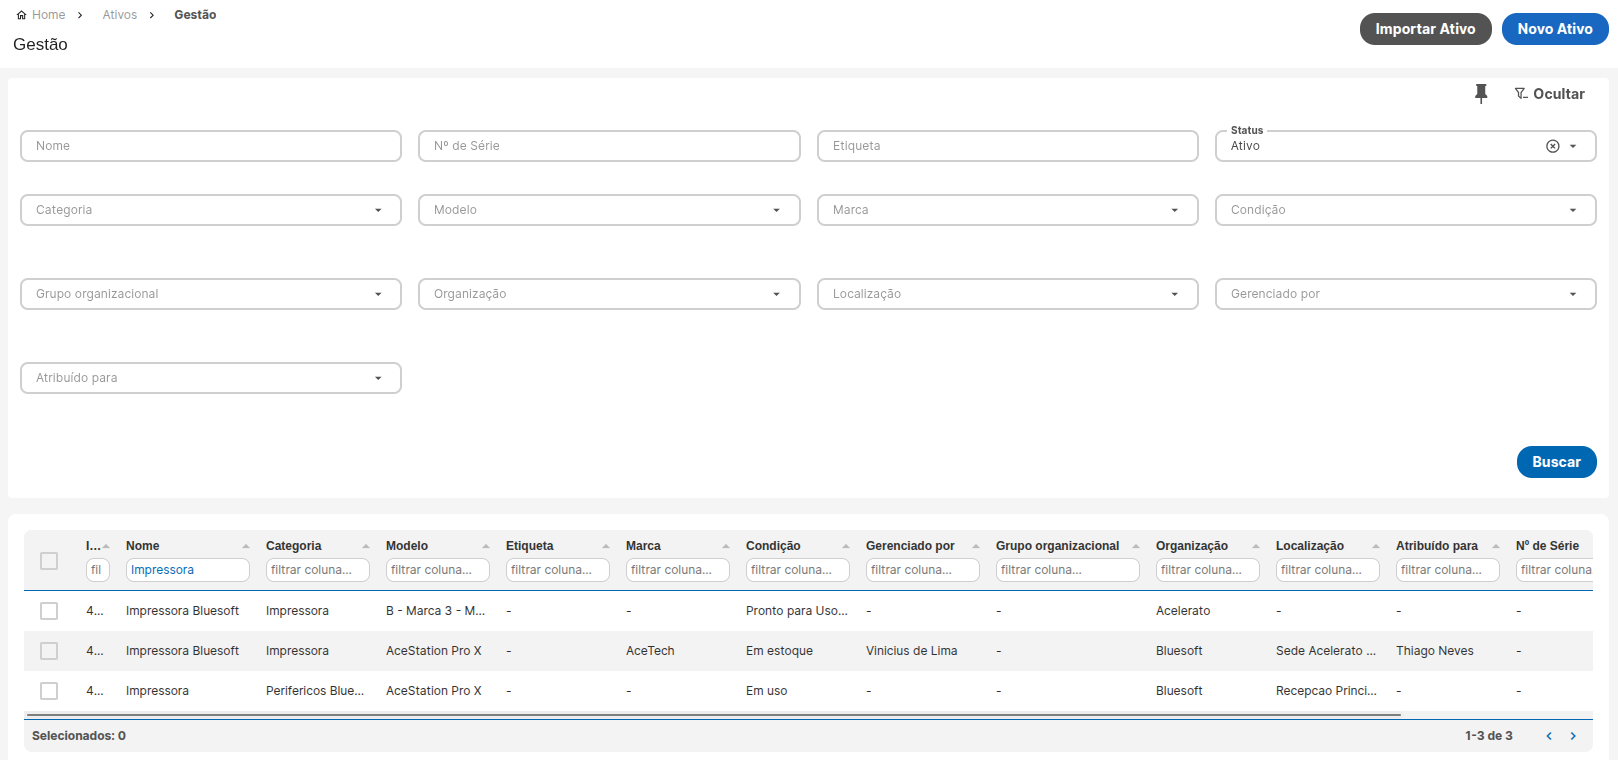Click the Vinicius de Lima cell
The height and width of the screenshot is (760, 1618).
pos(912,651)
